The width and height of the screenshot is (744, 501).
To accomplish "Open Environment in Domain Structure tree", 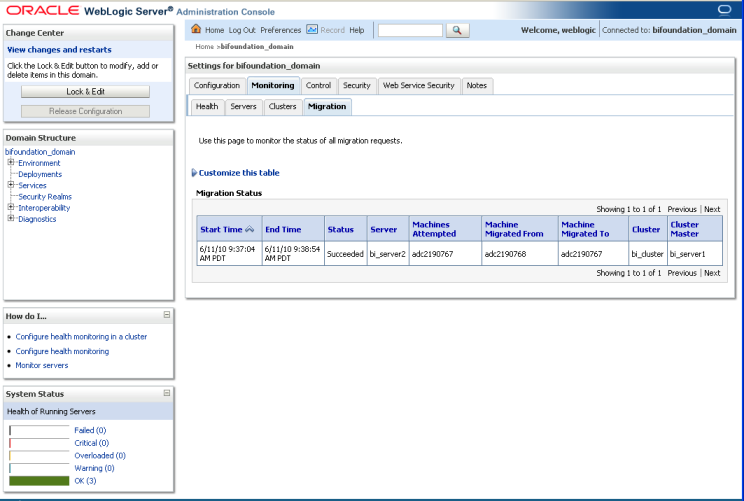I will coord(39,163).
